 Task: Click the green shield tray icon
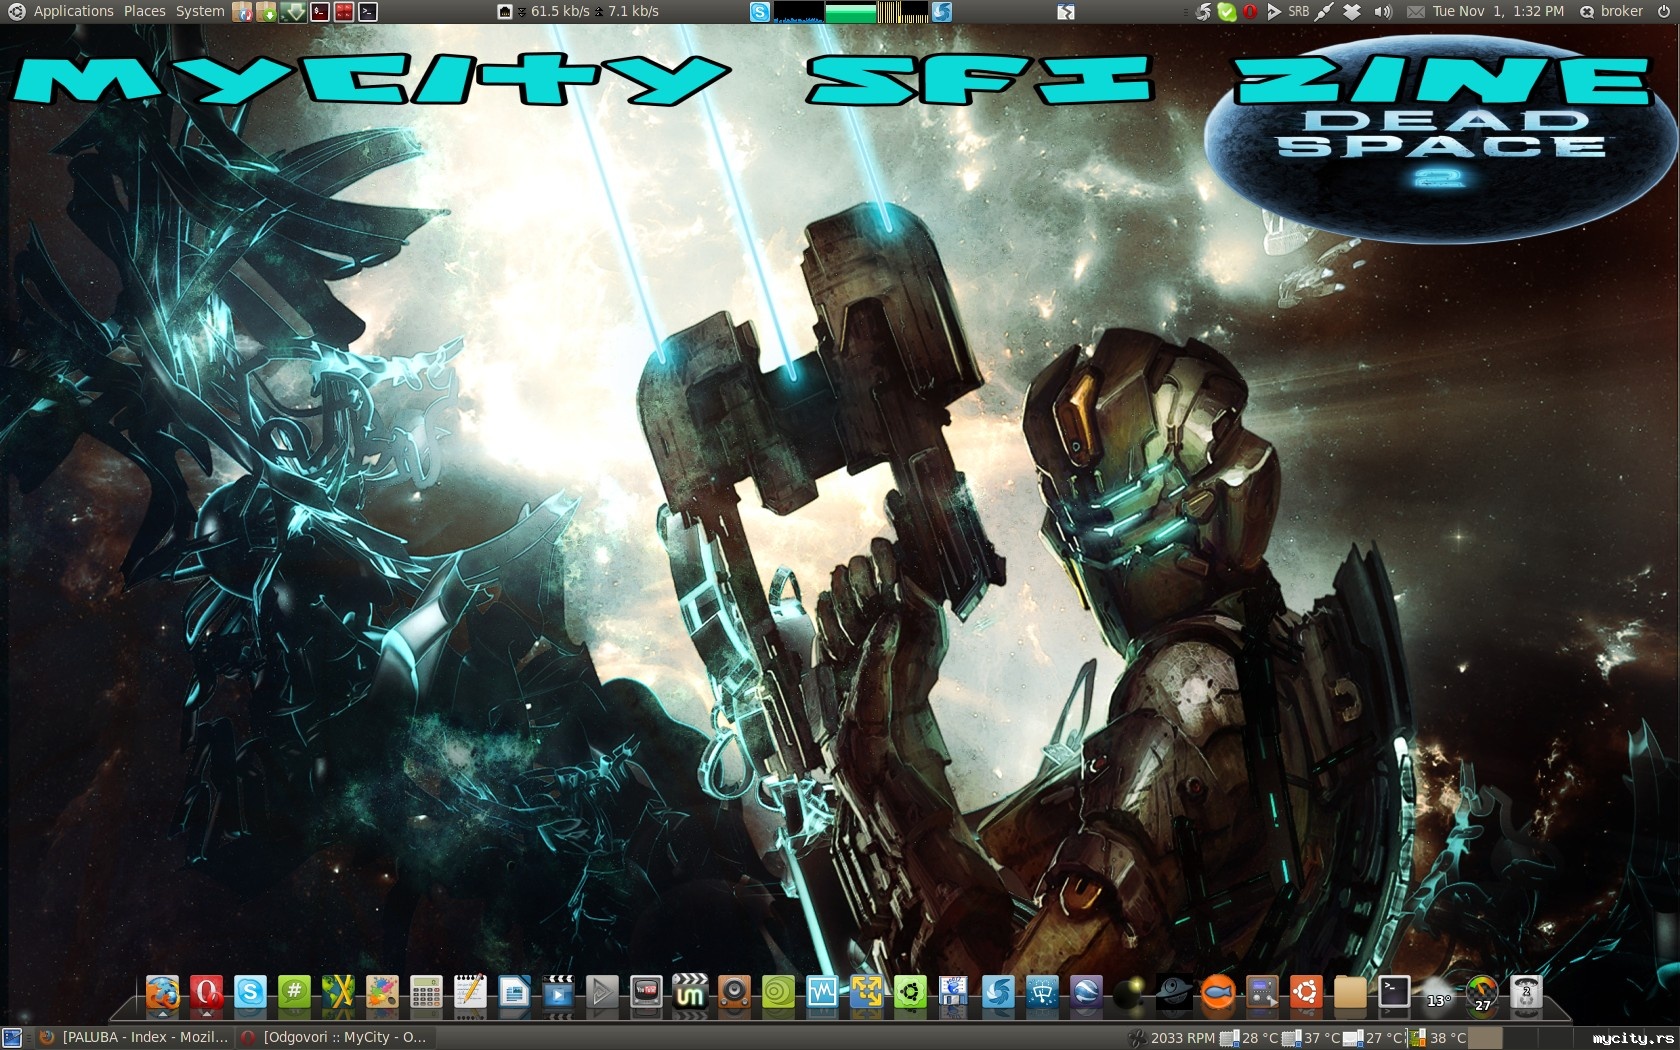tap(1227, 11)
